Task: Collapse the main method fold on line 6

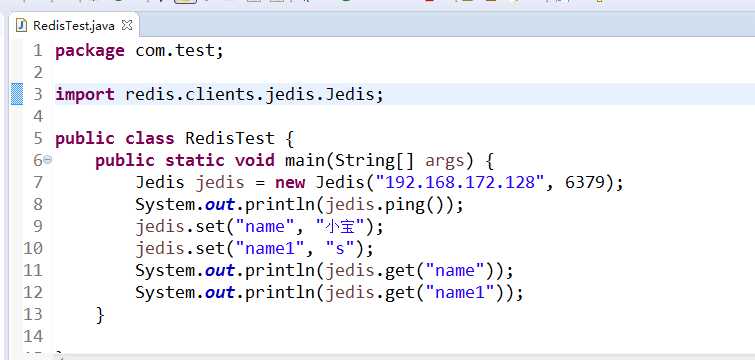Action: tap(47, 160)
